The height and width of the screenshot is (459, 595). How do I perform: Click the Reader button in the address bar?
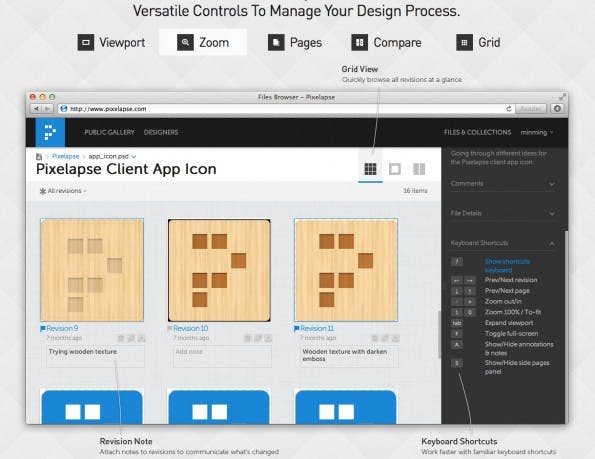530,109
